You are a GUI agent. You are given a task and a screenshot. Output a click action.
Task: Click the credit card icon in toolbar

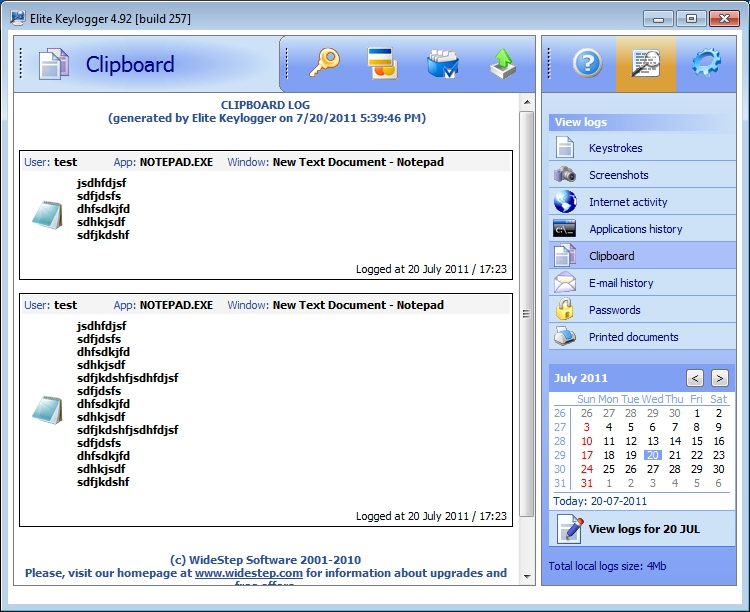[x=382, y=63]
